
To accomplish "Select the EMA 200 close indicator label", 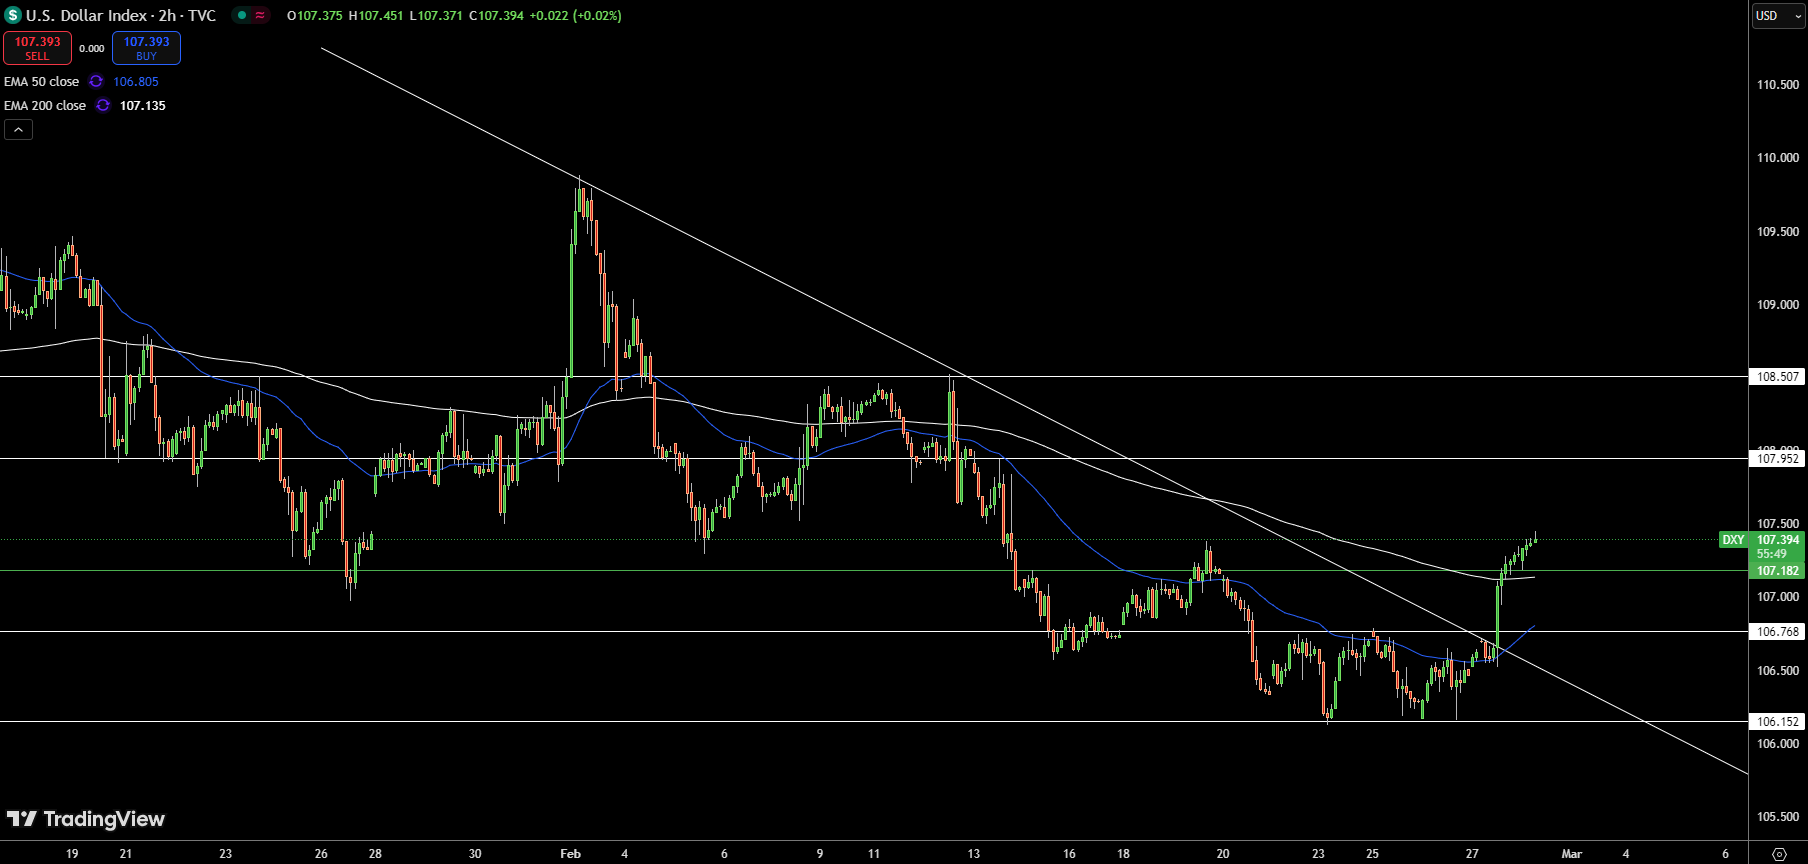I will coord(45,106).
